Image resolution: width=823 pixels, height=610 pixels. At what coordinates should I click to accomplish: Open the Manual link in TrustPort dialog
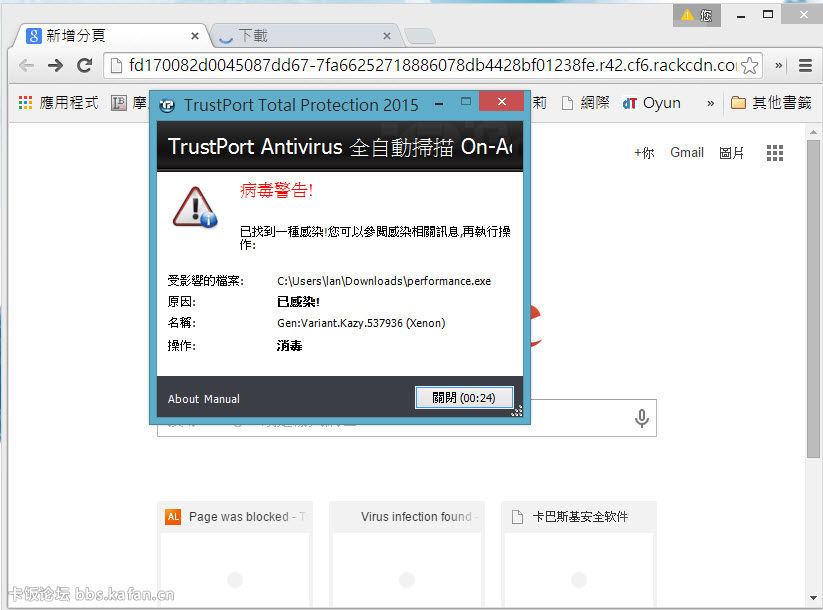point(222,399)
